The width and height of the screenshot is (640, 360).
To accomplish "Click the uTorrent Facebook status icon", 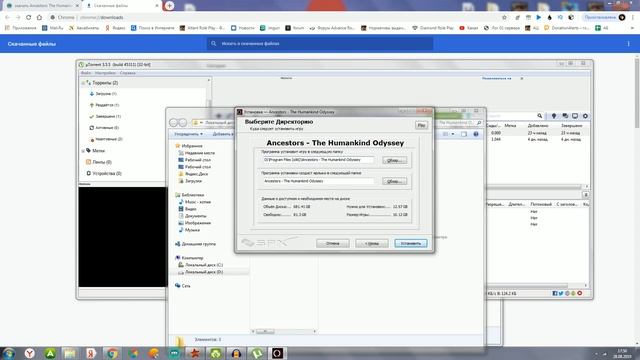I will [x=555, y=293].
